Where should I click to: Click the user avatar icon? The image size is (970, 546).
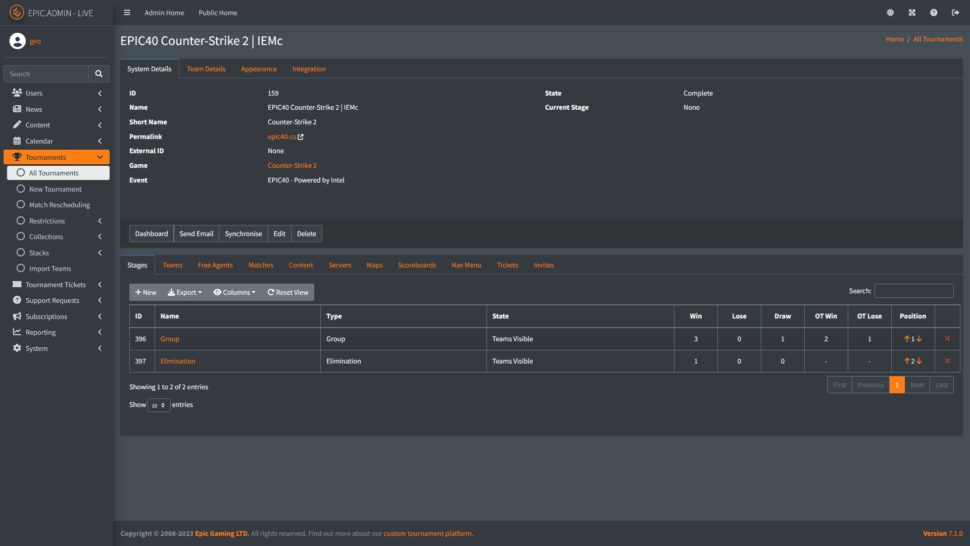(x=17, y=41)
